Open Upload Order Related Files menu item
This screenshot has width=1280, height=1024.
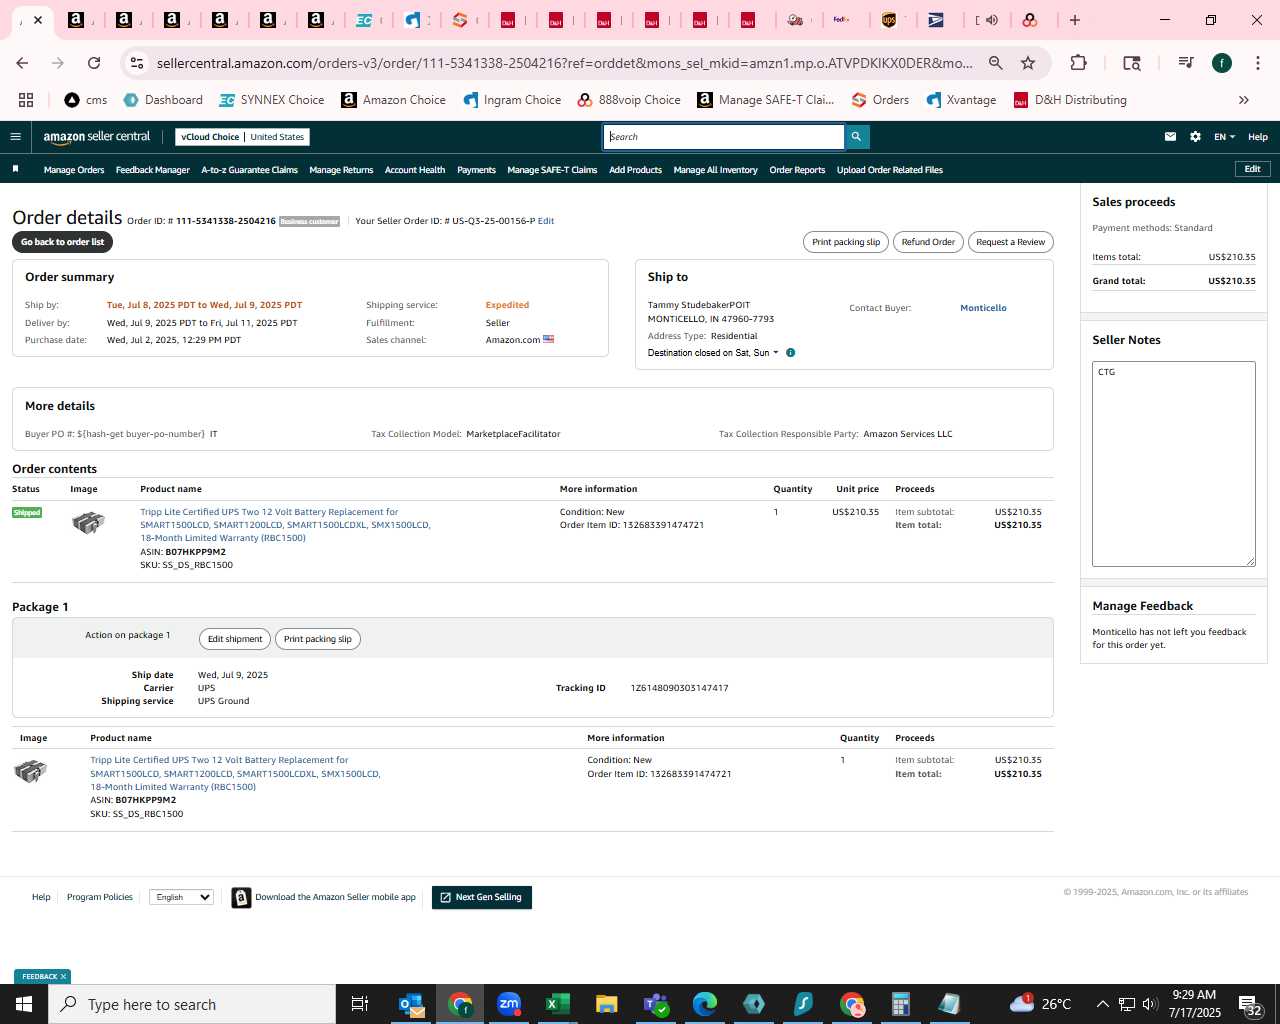coord(890,170)
